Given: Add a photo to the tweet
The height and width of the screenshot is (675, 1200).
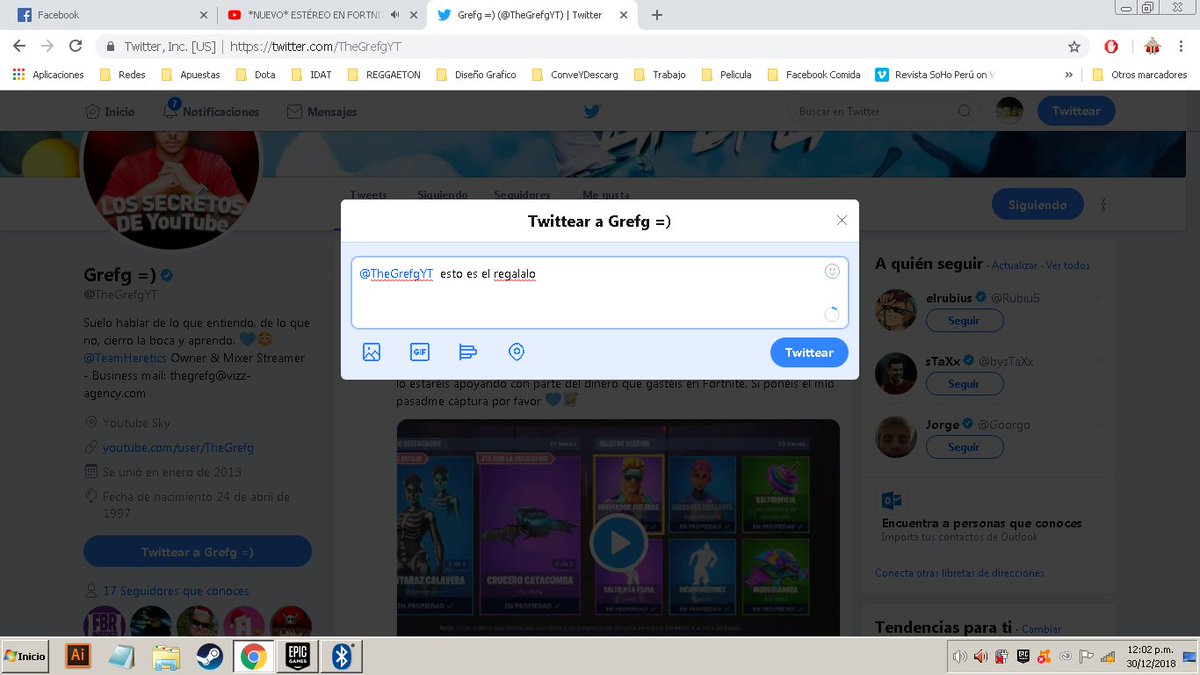Looking at the screenshot, I should tap(372, 352).
